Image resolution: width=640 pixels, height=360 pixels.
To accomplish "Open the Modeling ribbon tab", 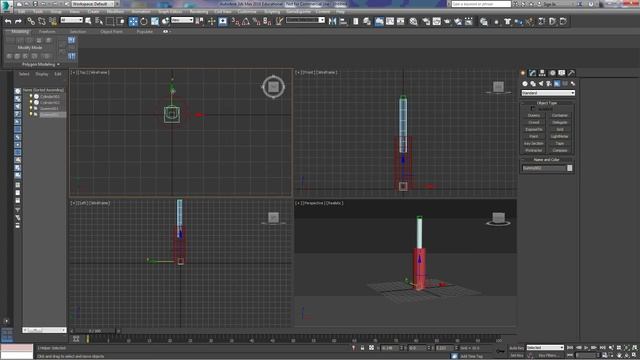I will (x=20, y=31).
